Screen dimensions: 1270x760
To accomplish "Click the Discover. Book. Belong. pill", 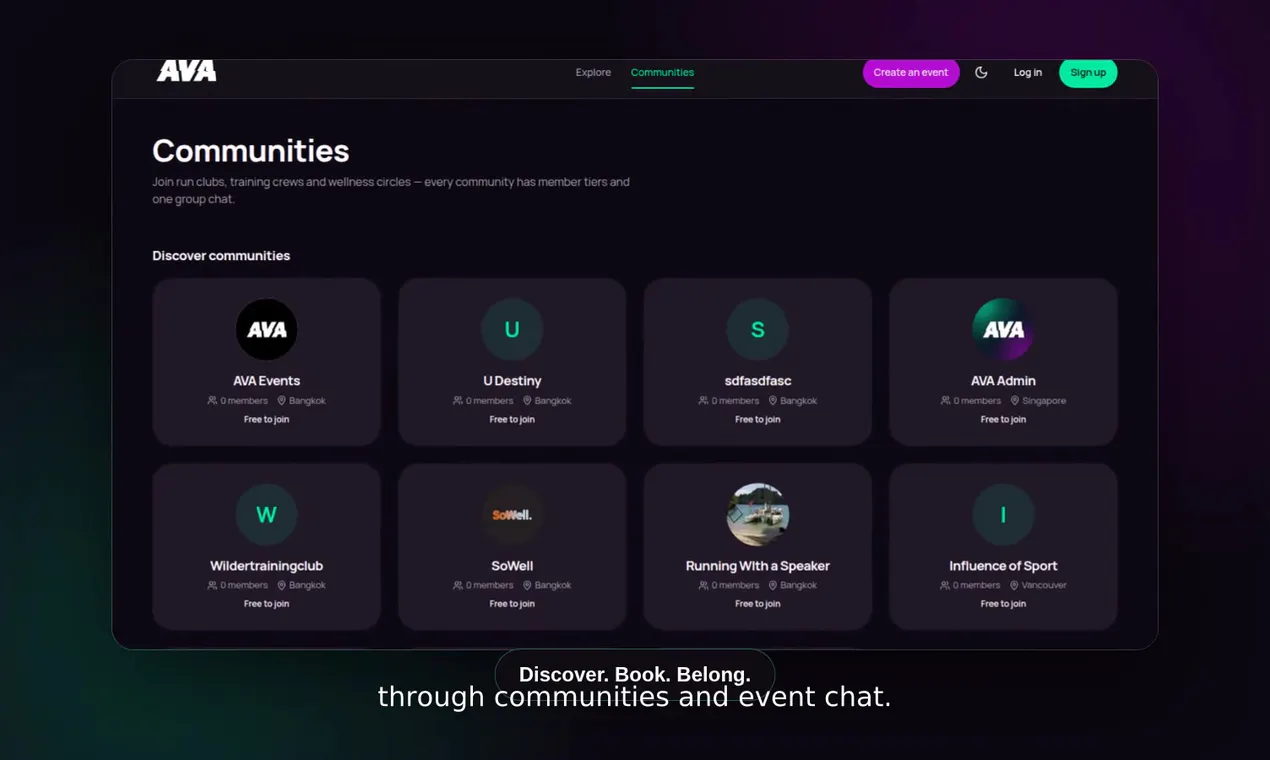I will 635,675.
